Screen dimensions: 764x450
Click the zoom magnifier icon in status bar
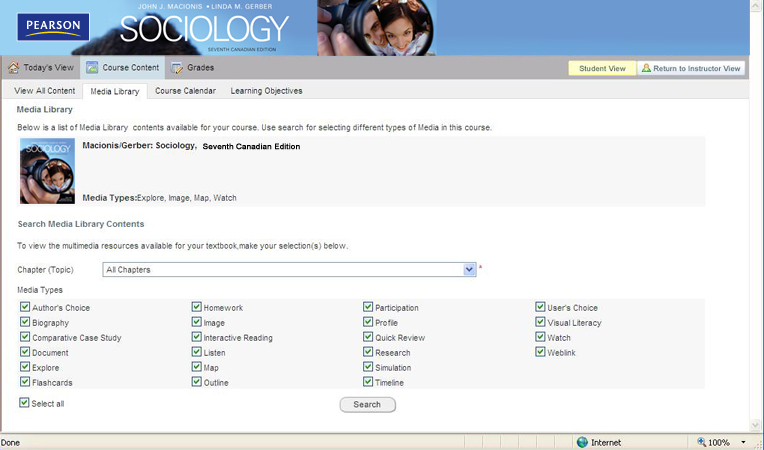pyautogui.click(x=701, y=442)
